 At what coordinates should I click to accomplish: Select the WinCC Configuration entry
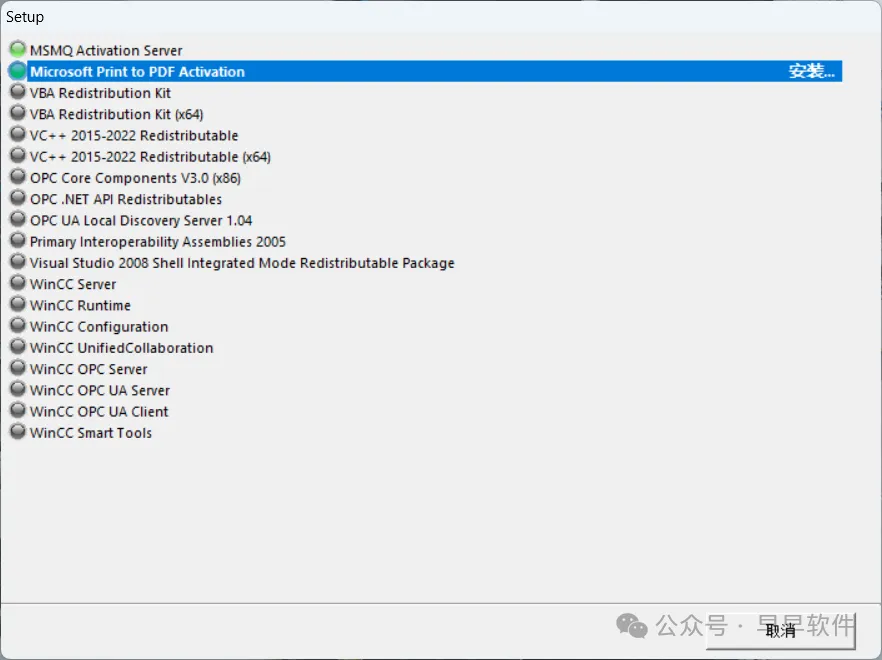click(99, 327)
